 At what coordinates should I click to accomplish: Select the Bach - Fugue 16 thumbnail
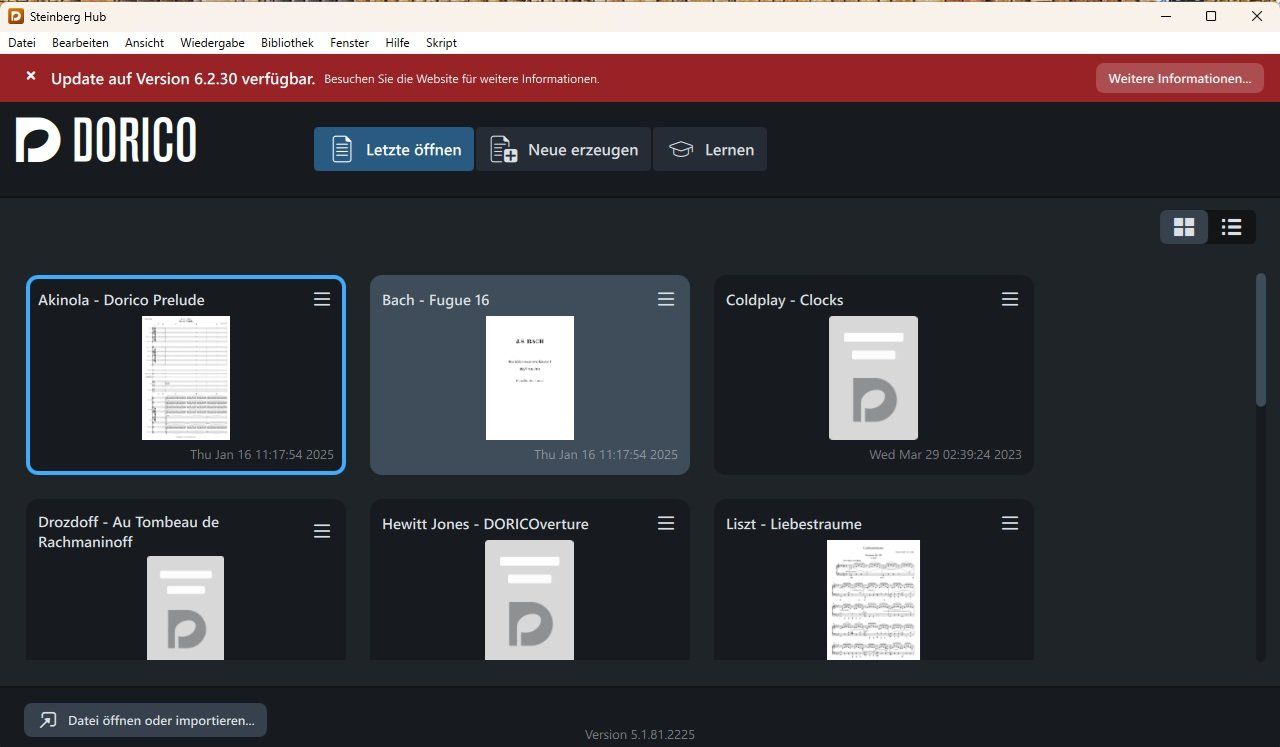coord(530,378)
